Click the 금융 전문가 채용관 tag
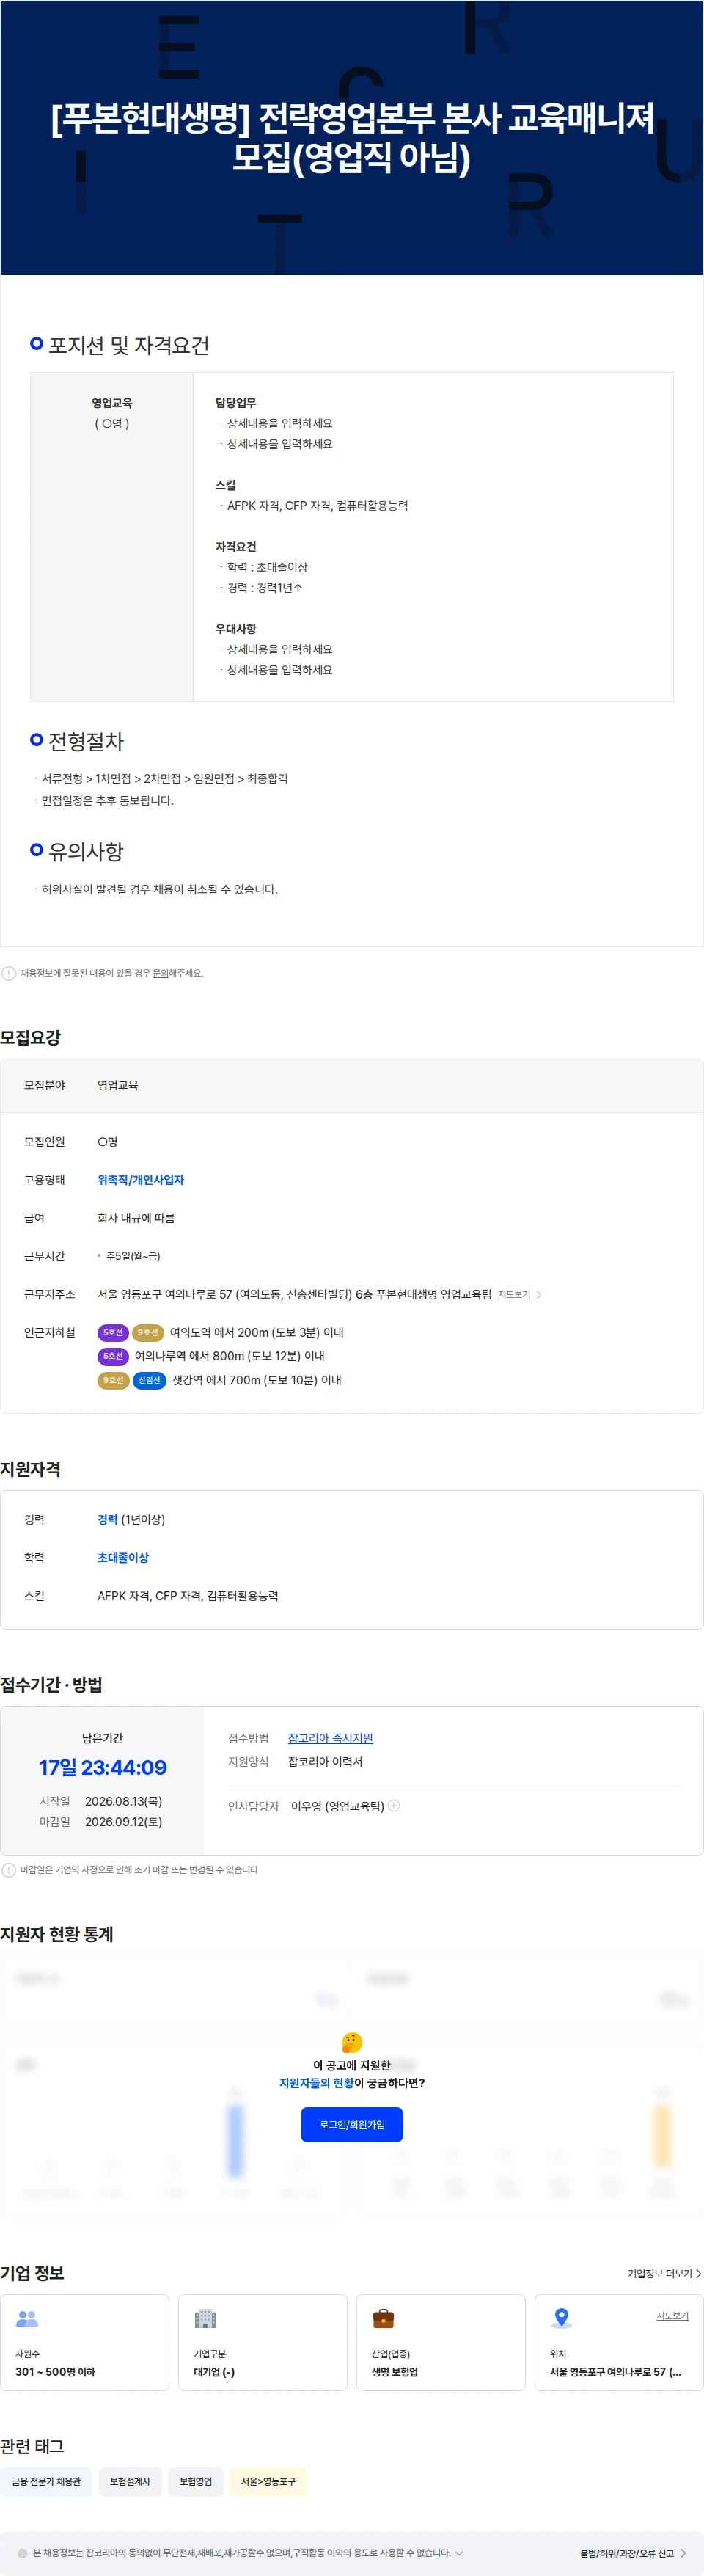The height and width of the screenshot is (2576, 704). tap(46, 2481)
